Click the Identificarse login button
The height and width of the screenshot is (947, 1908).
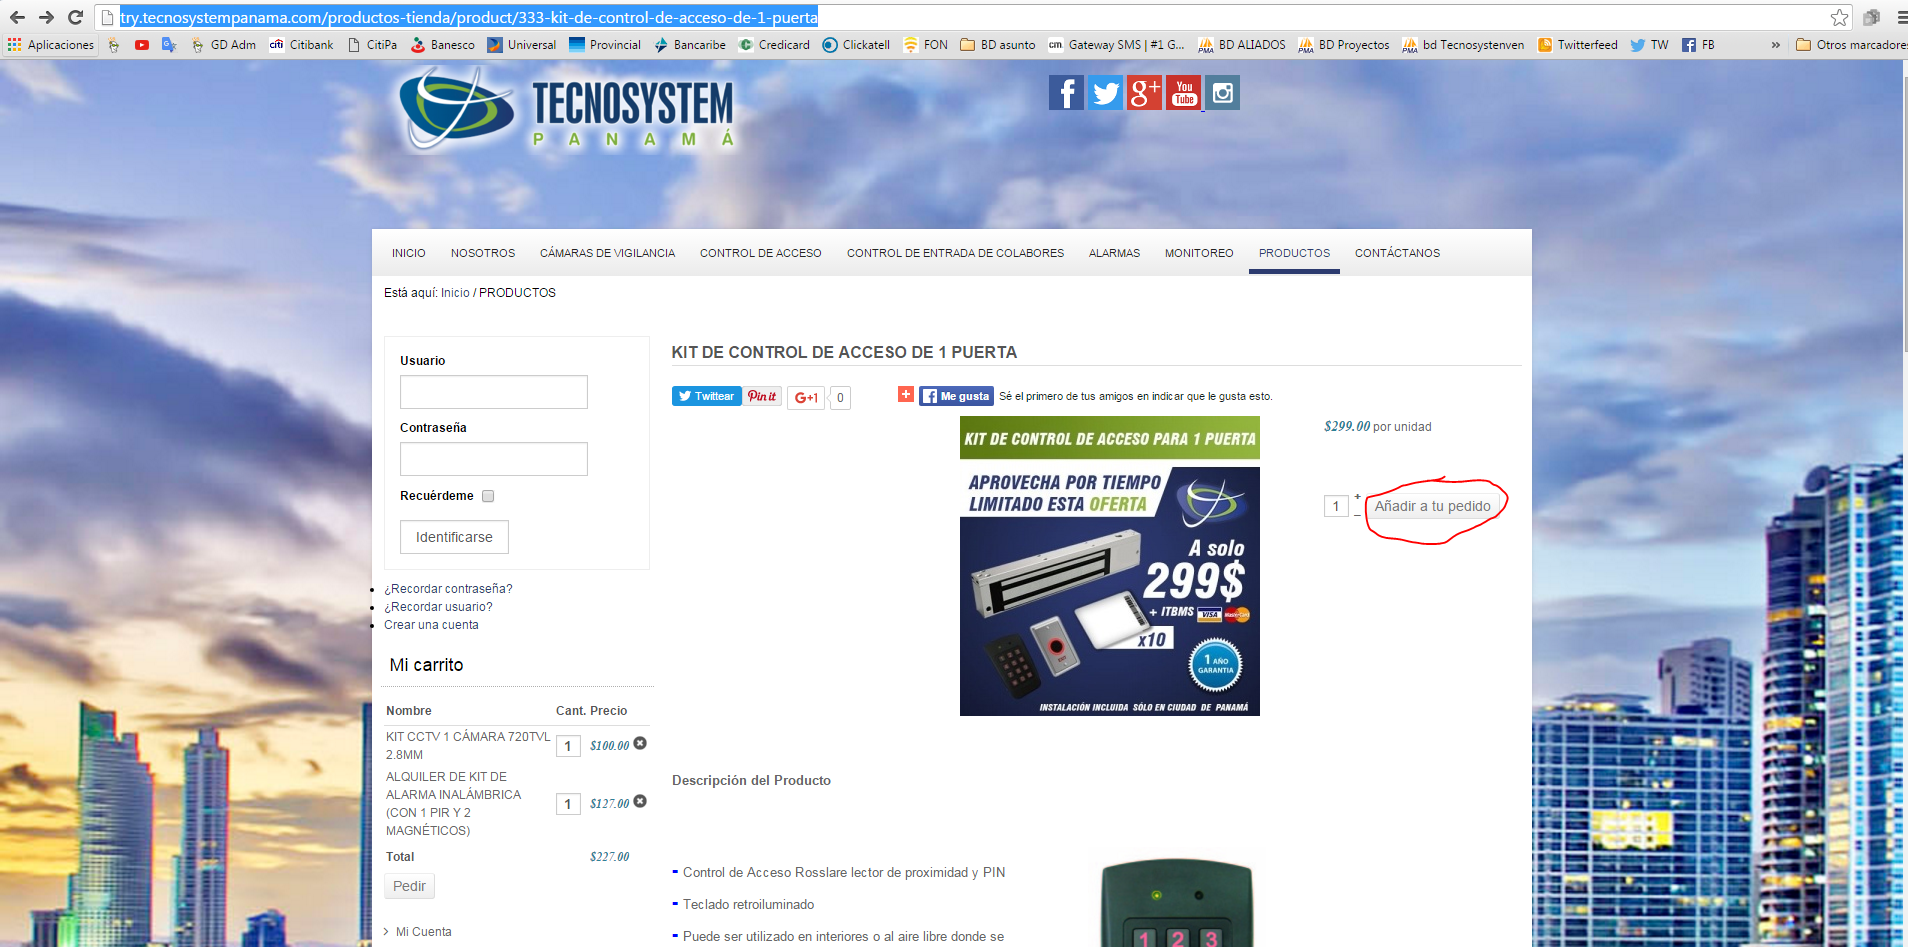point(454,537)
